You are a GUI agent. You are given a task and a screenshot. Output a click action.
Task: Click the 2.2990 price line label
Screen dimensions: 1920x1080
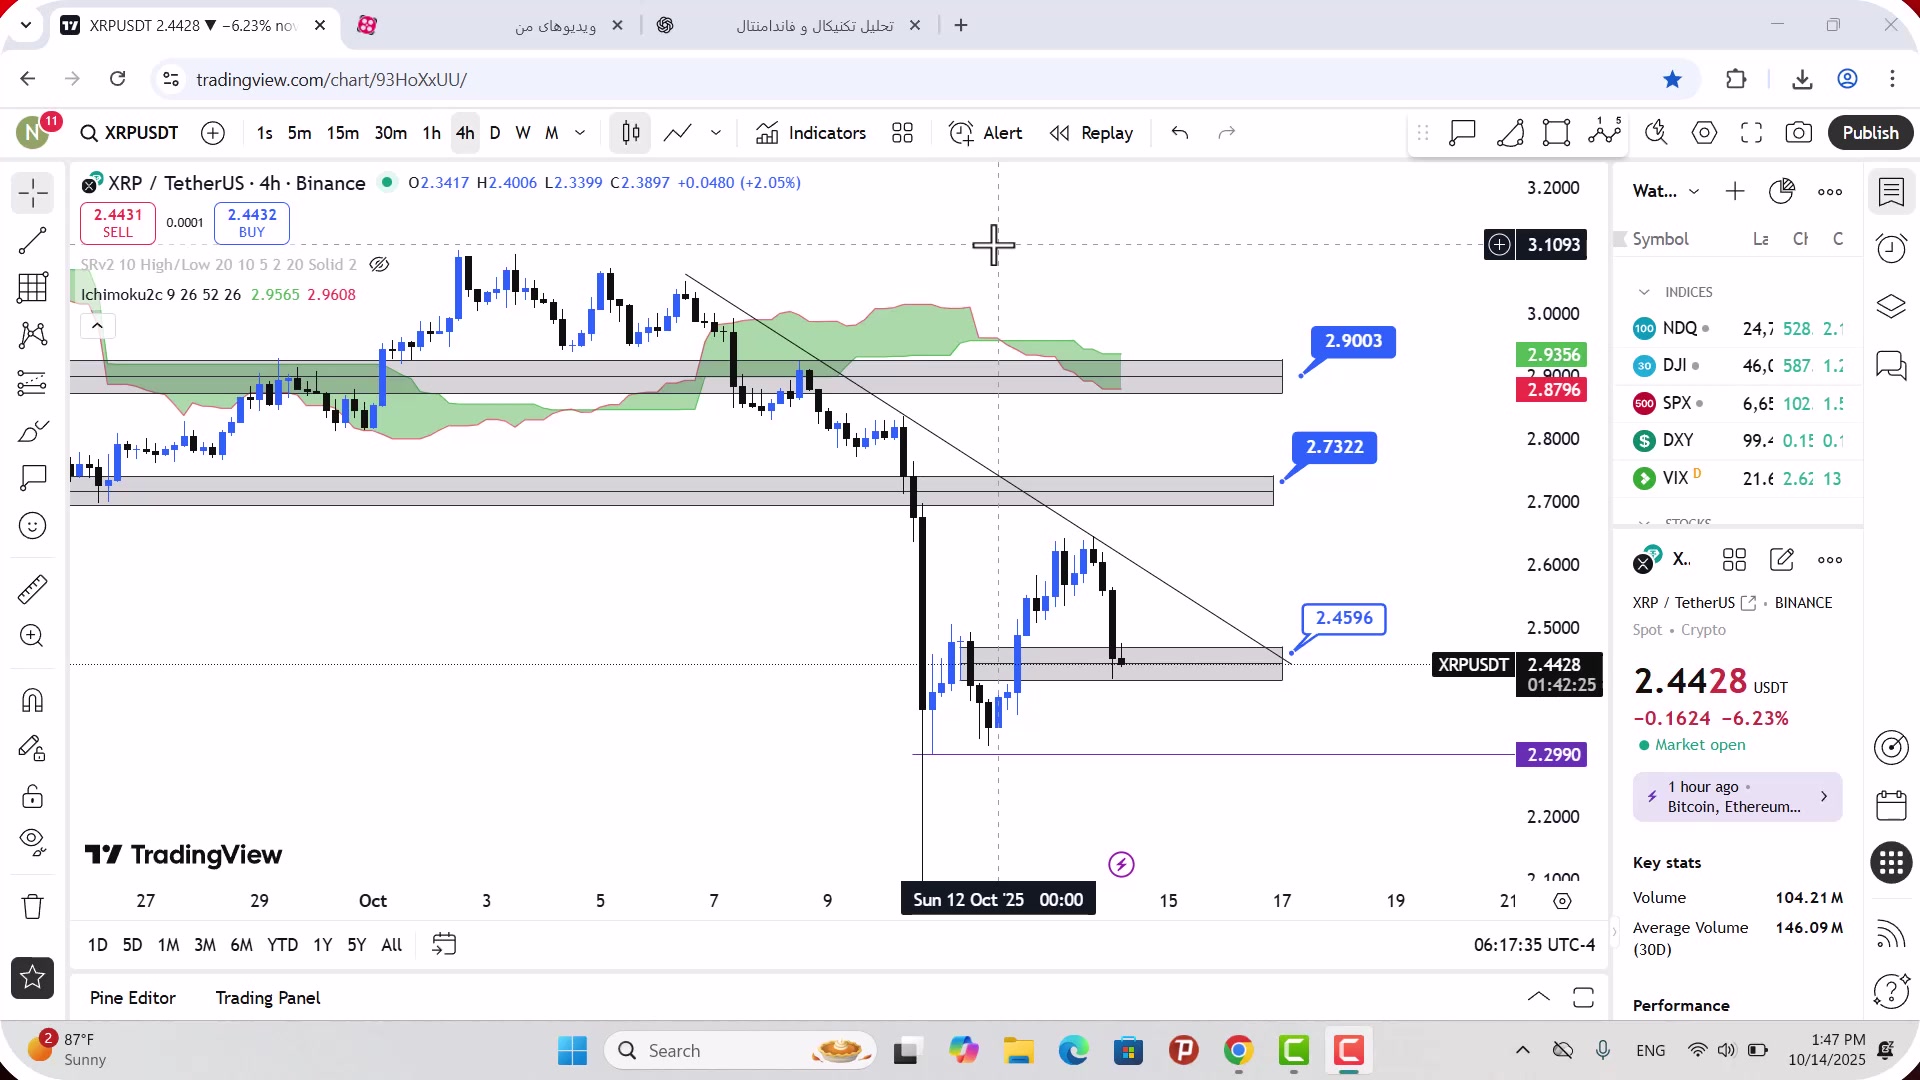(1553, 755)
